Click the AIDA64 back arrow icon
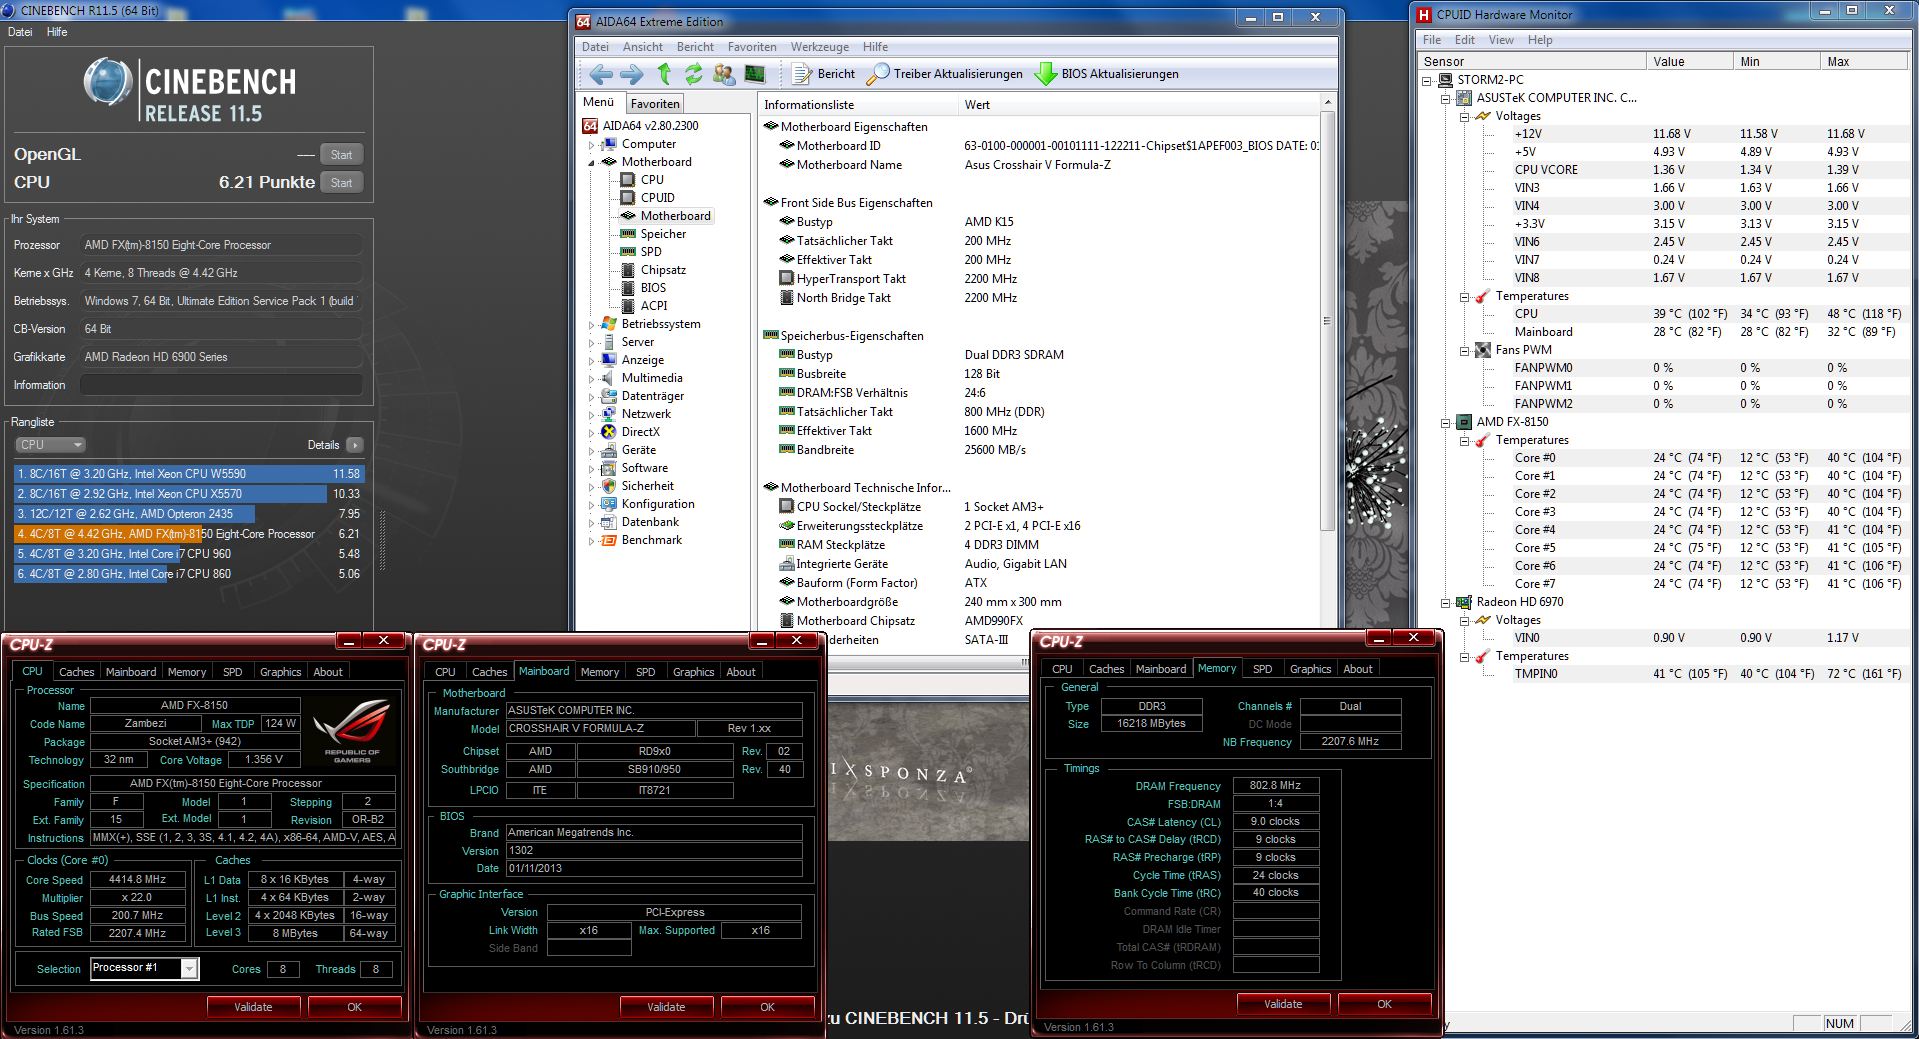The width and height of the screenshot is (1919, 1039). tap(600, 74)
